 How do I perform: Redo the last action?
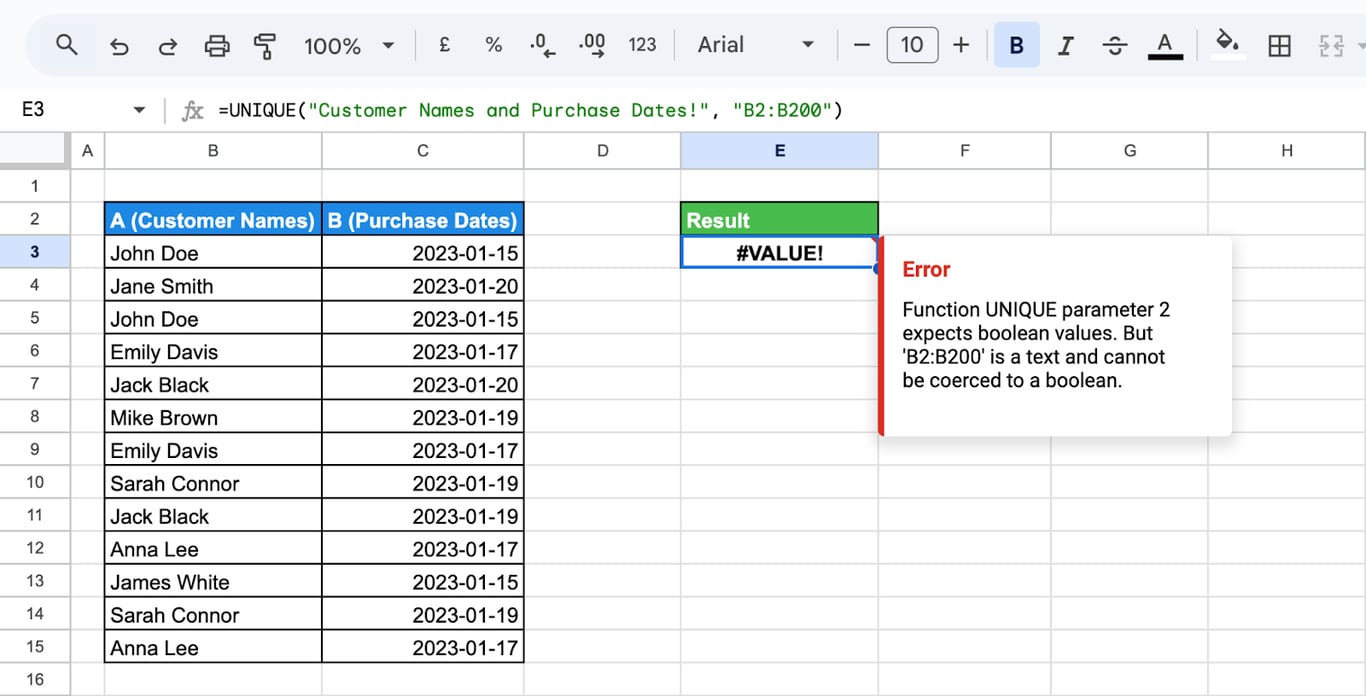[x=168, y=46]
